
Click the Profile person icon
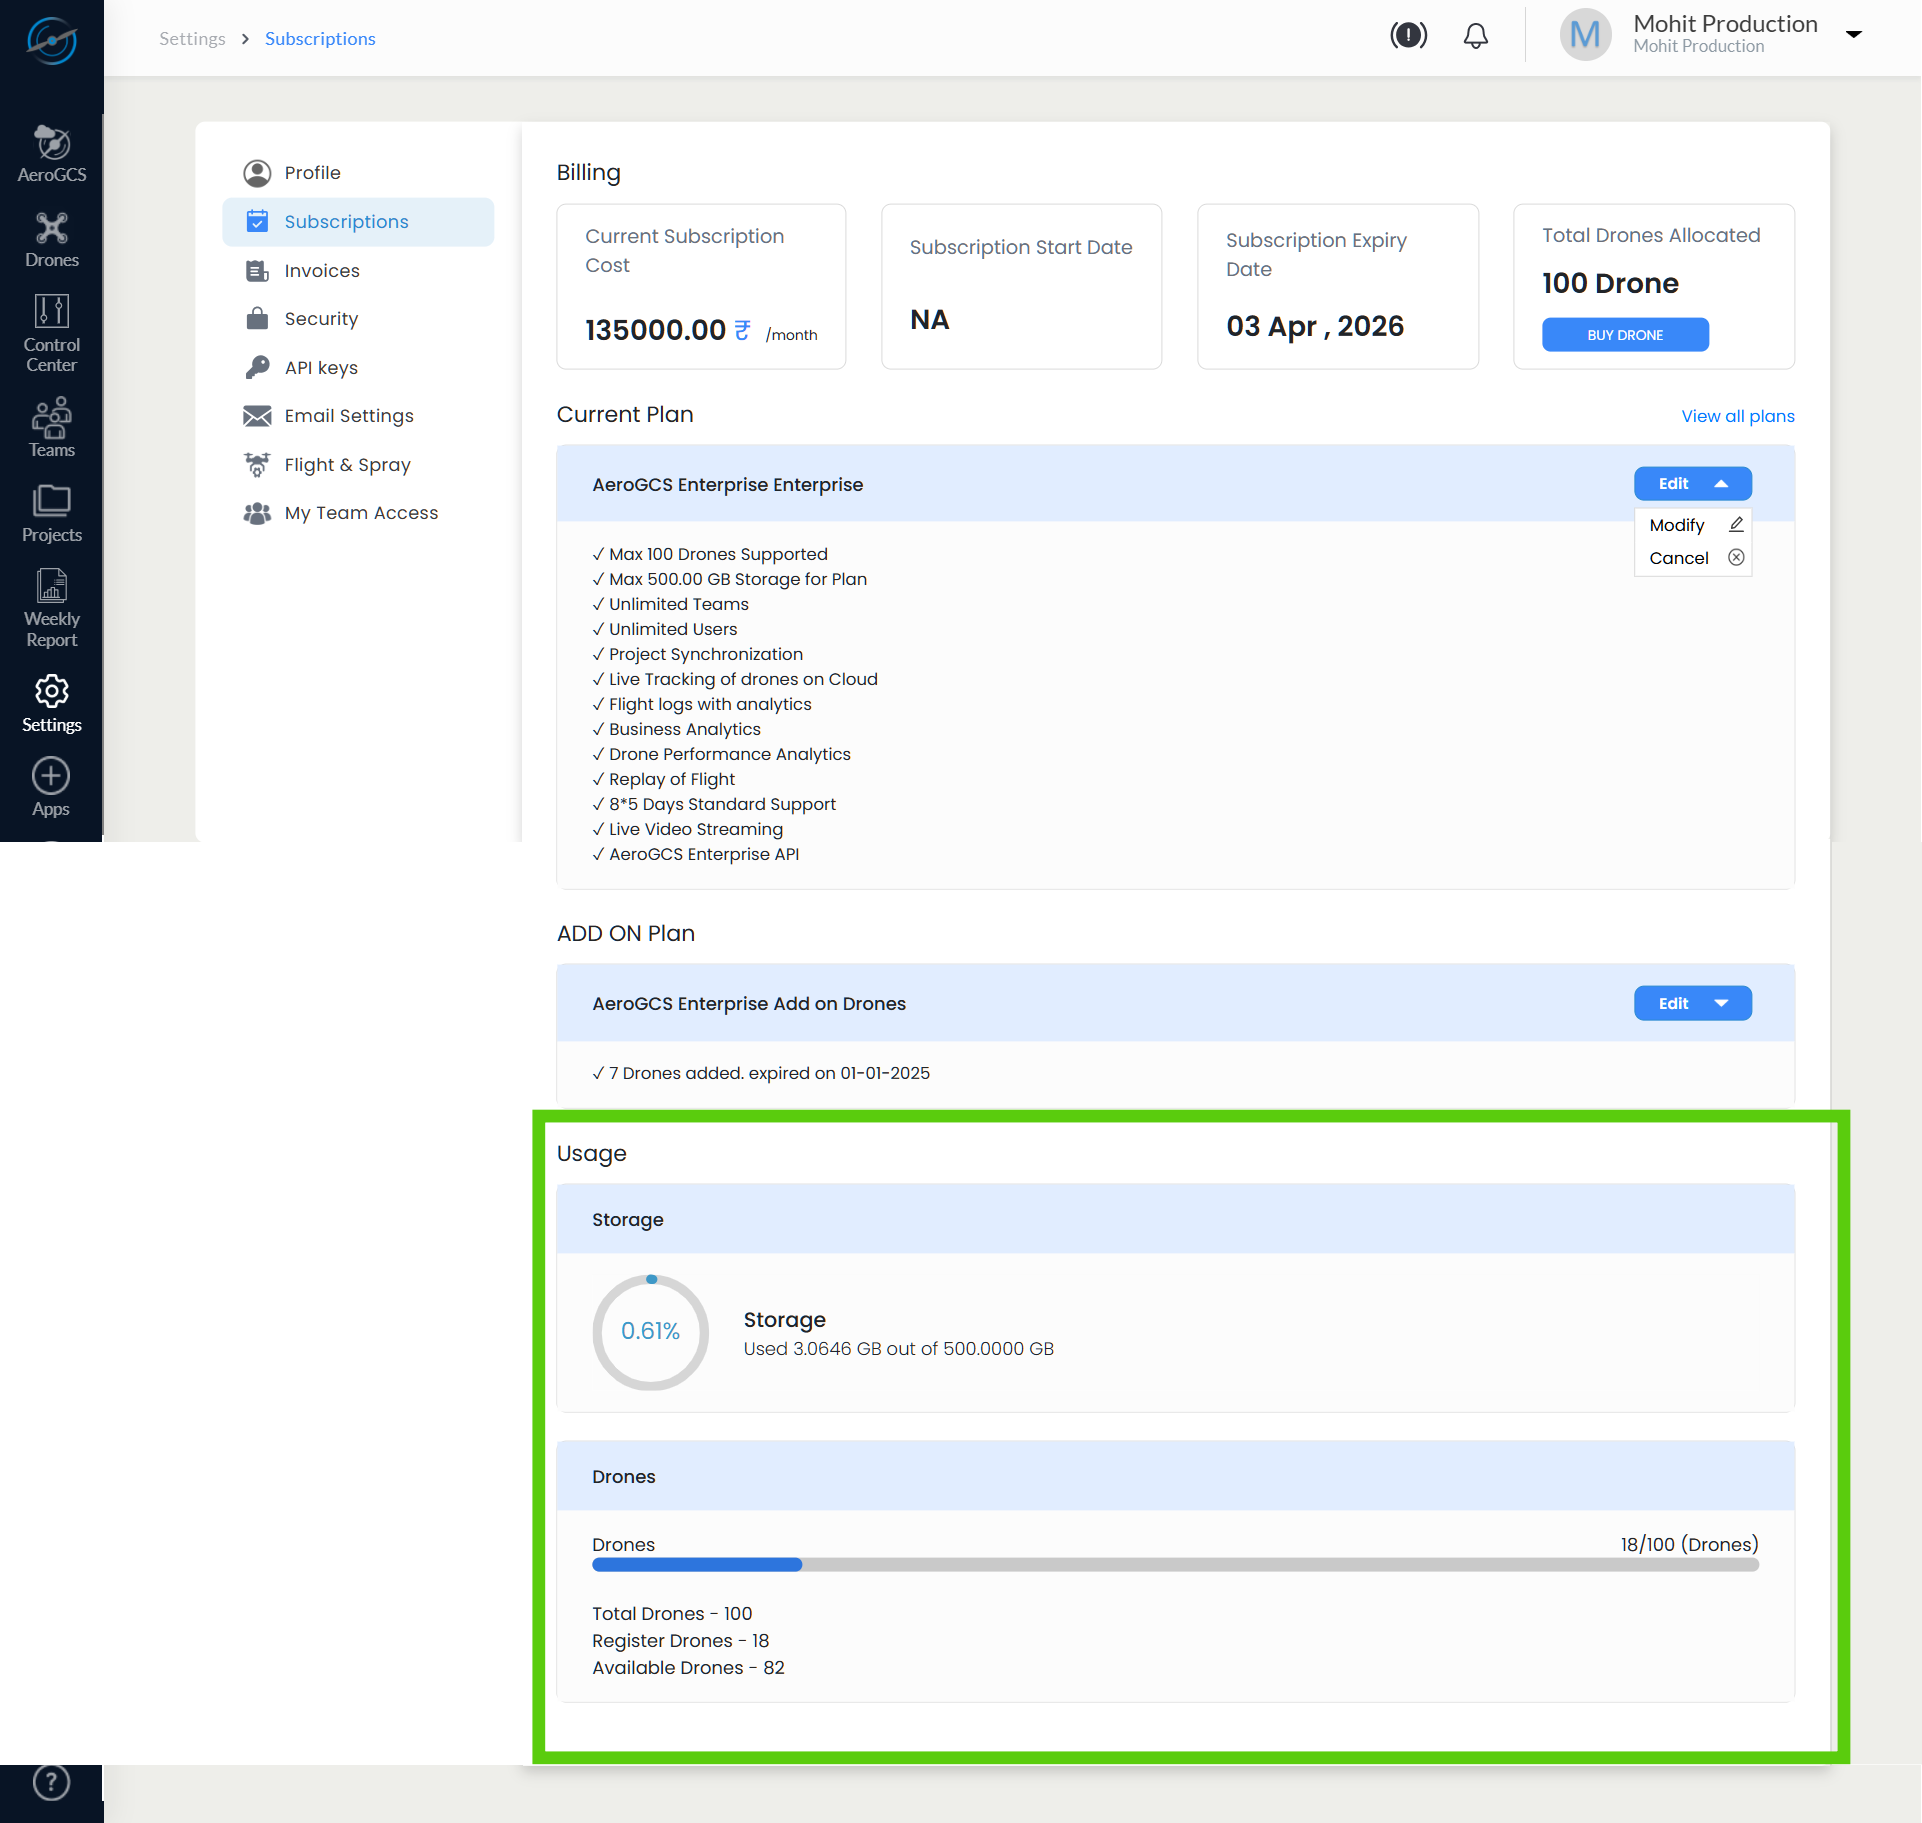coord(257,173)
